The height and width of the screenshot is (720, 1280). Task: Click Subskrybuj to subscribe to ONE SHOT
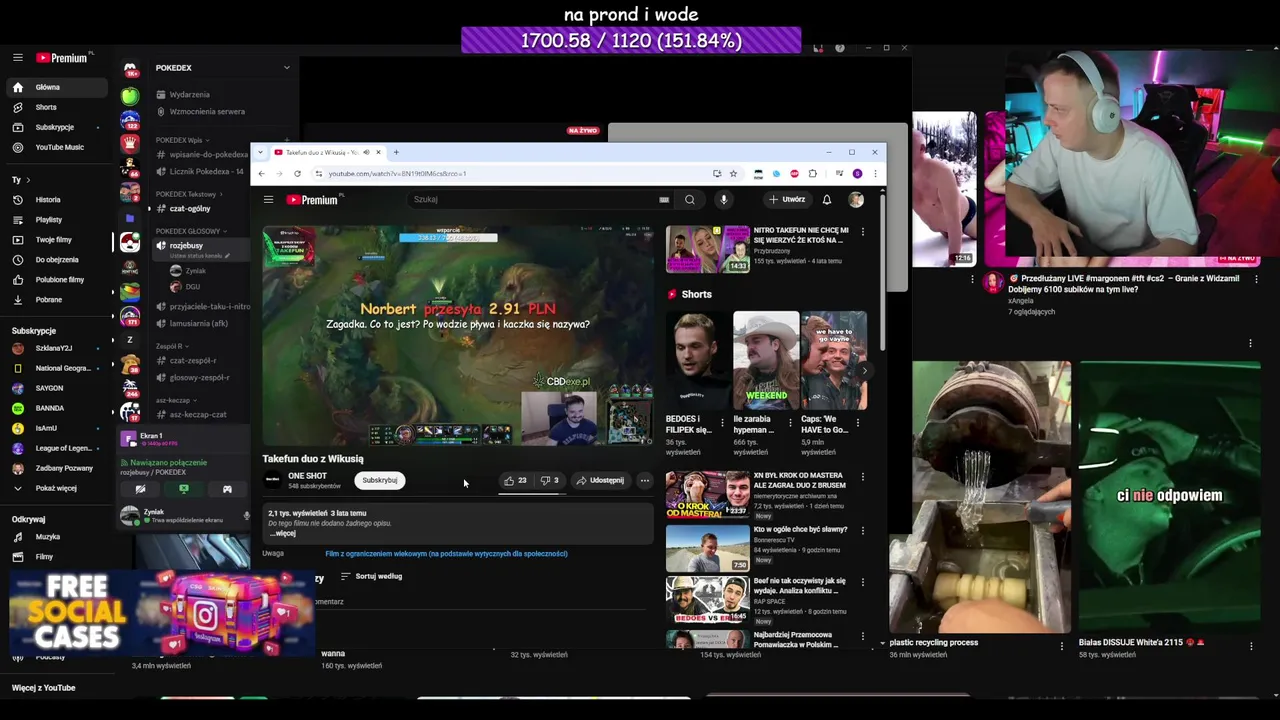pyautogui.click(x=380, y=480)
